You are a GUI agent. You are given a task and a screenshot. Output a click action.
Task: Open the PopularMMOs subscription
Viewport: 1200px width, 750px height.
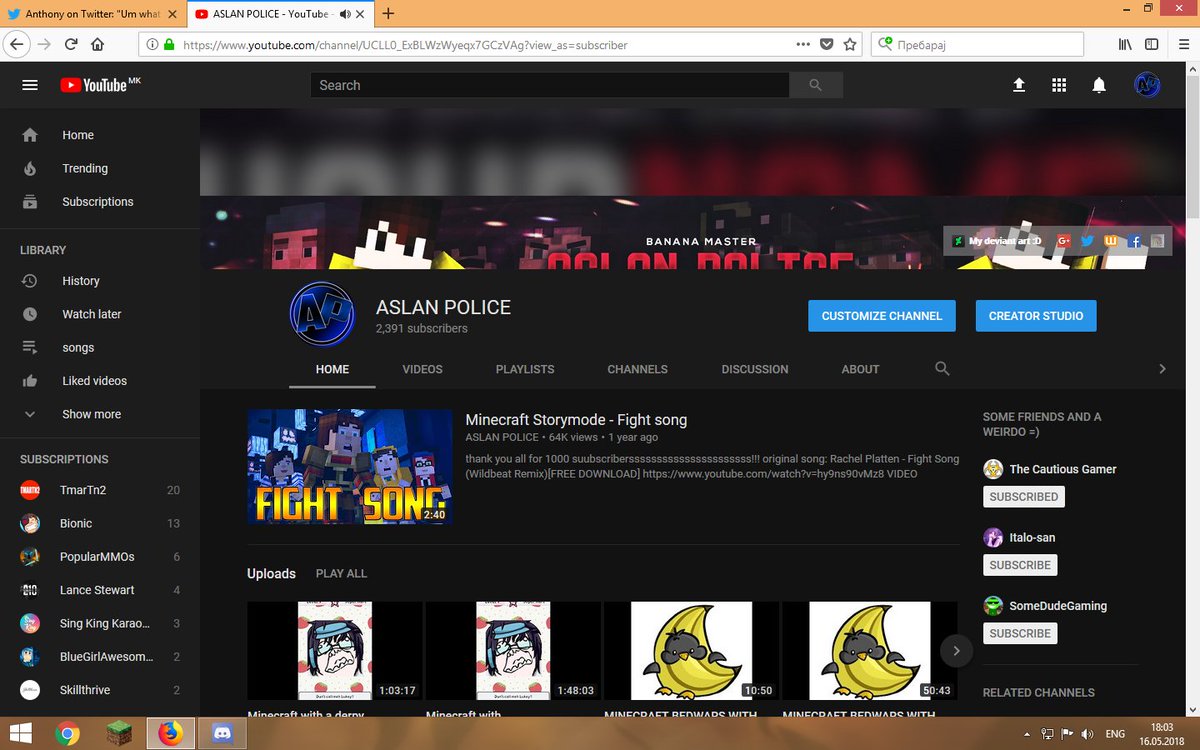100,556
